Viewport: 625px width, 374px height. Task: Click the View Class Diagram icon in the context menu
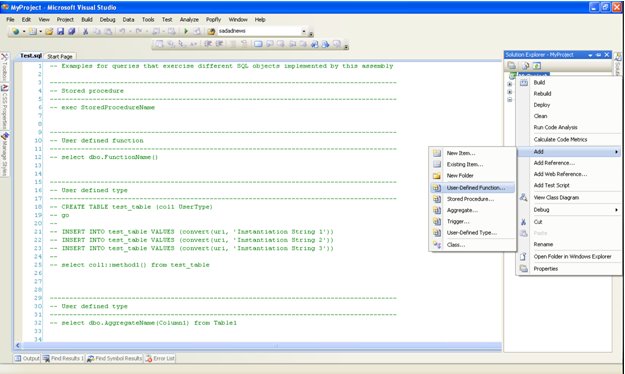click(x=524, y=197)
